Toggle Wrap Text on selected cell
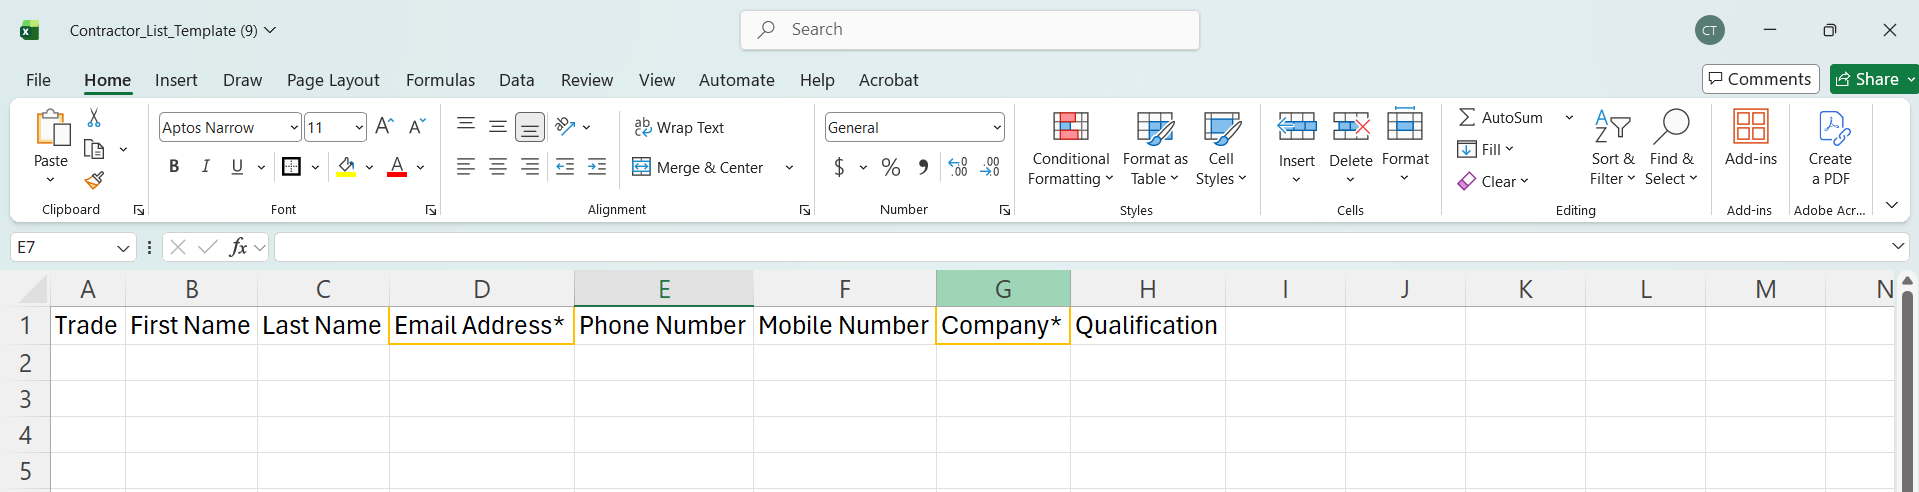1919x492 pixels. coord(679,128)
